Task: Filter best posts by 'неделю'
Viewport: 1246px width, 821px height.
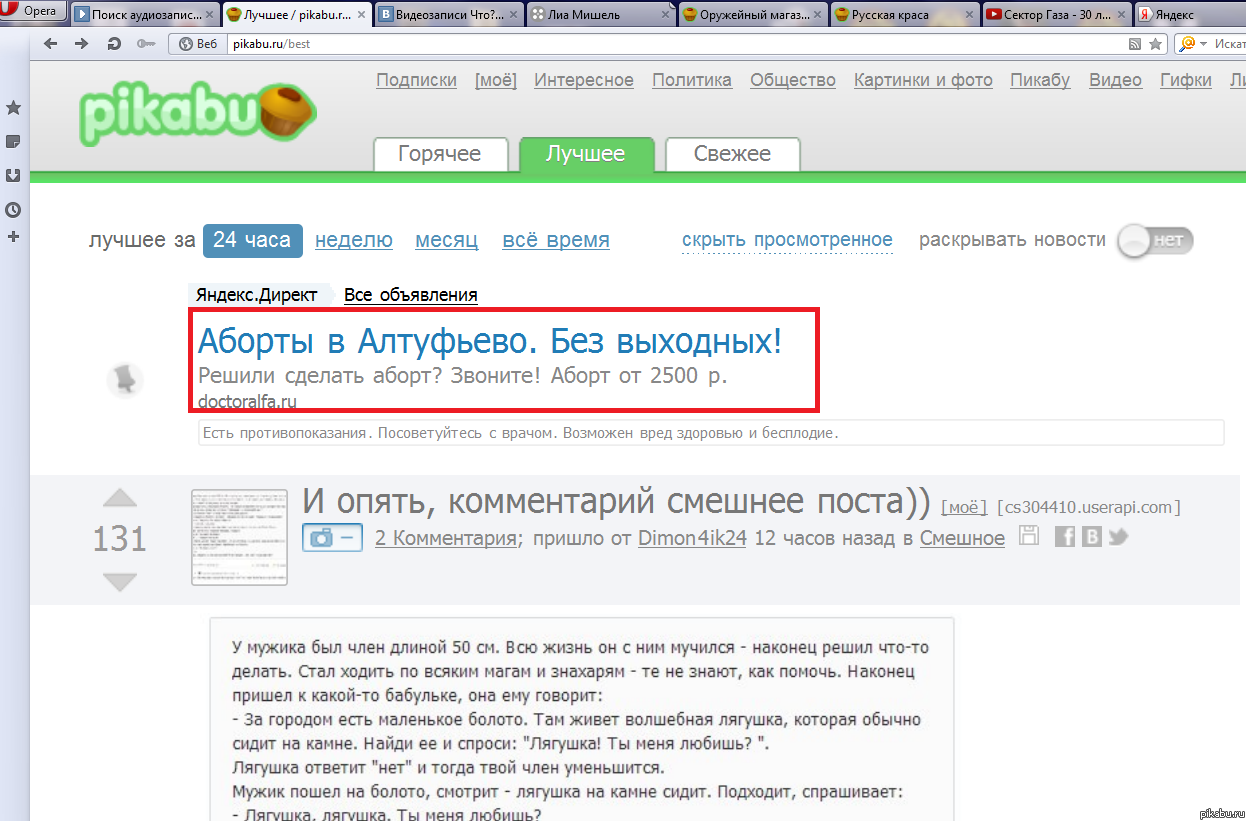Action: pos(354,240)
